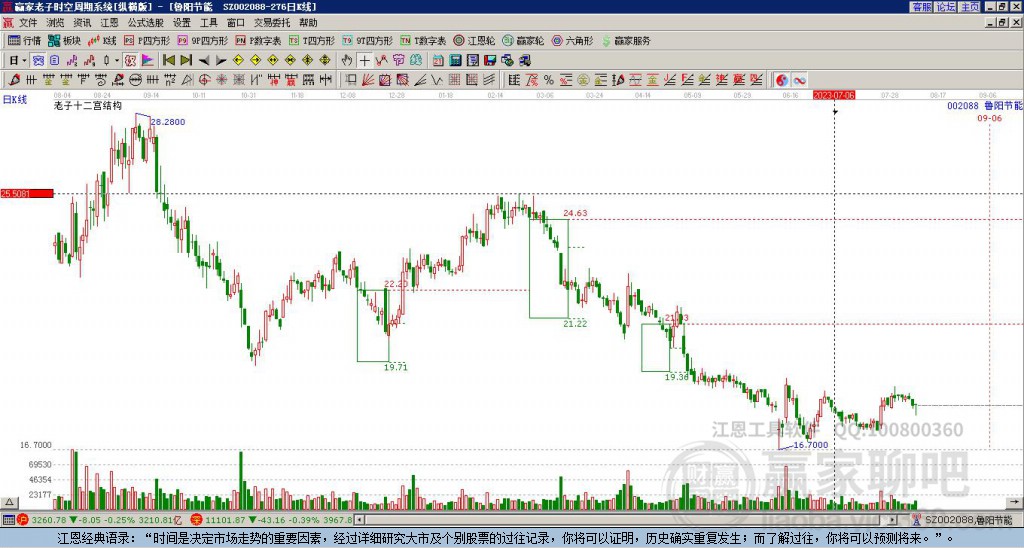Click the save floppy disk icon

click(490, 61)
